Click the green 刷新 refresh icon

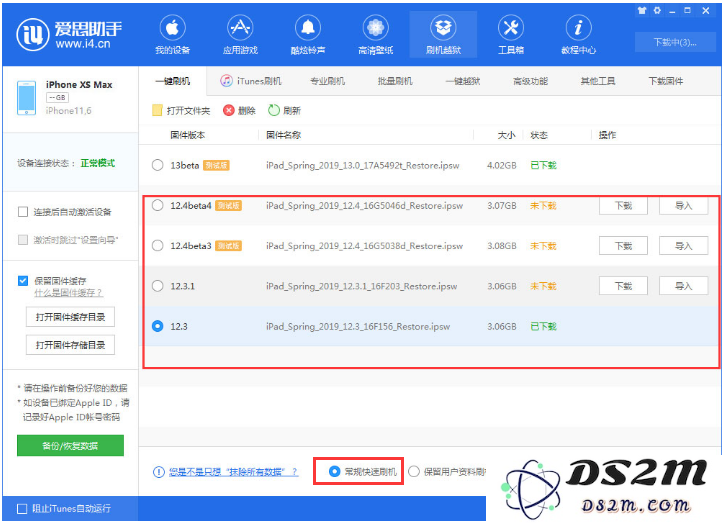click(274, 110)
